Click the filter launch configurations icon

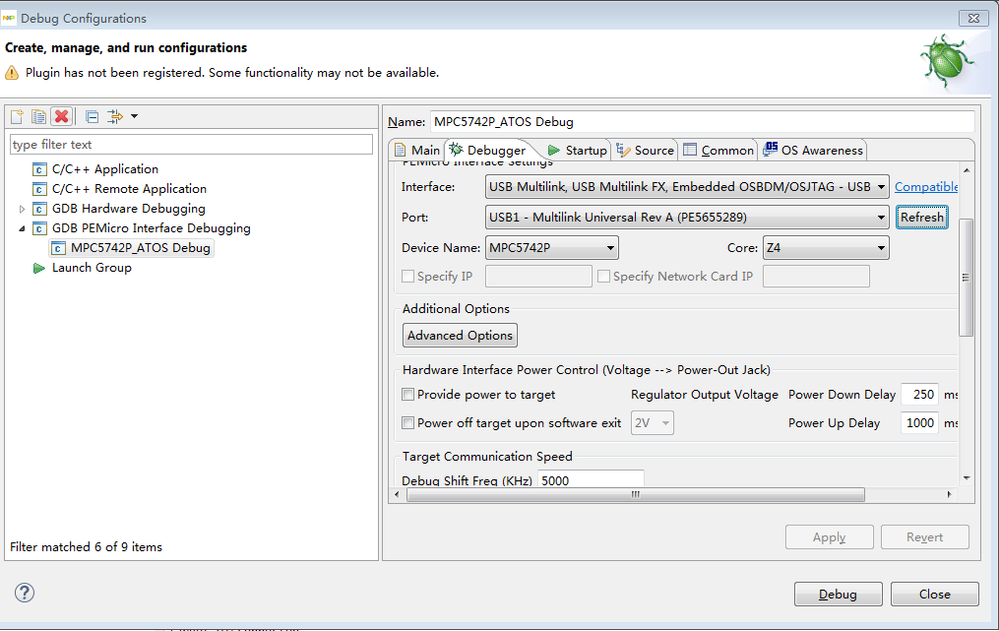115,117
